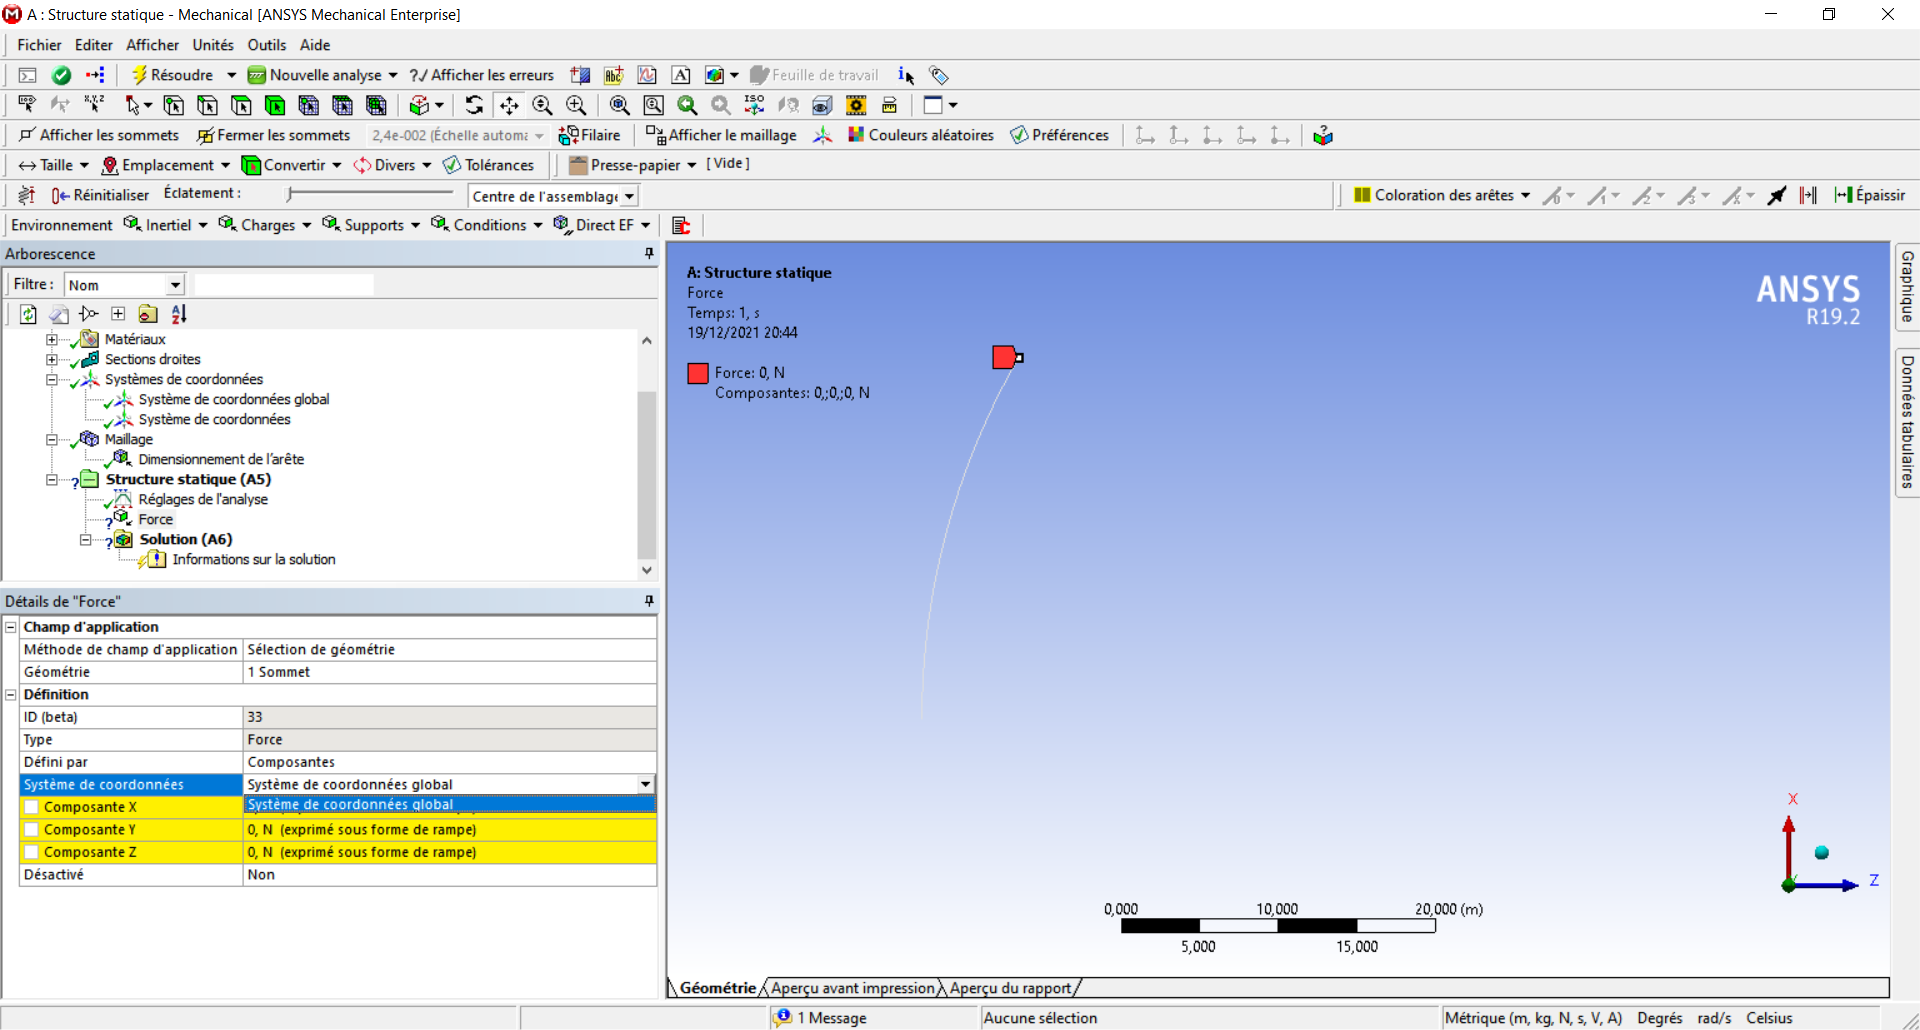The width and height of the screenshot is (1920, 1030).
Task: Click the red Force legend color swatch
Action: (698, 373)
